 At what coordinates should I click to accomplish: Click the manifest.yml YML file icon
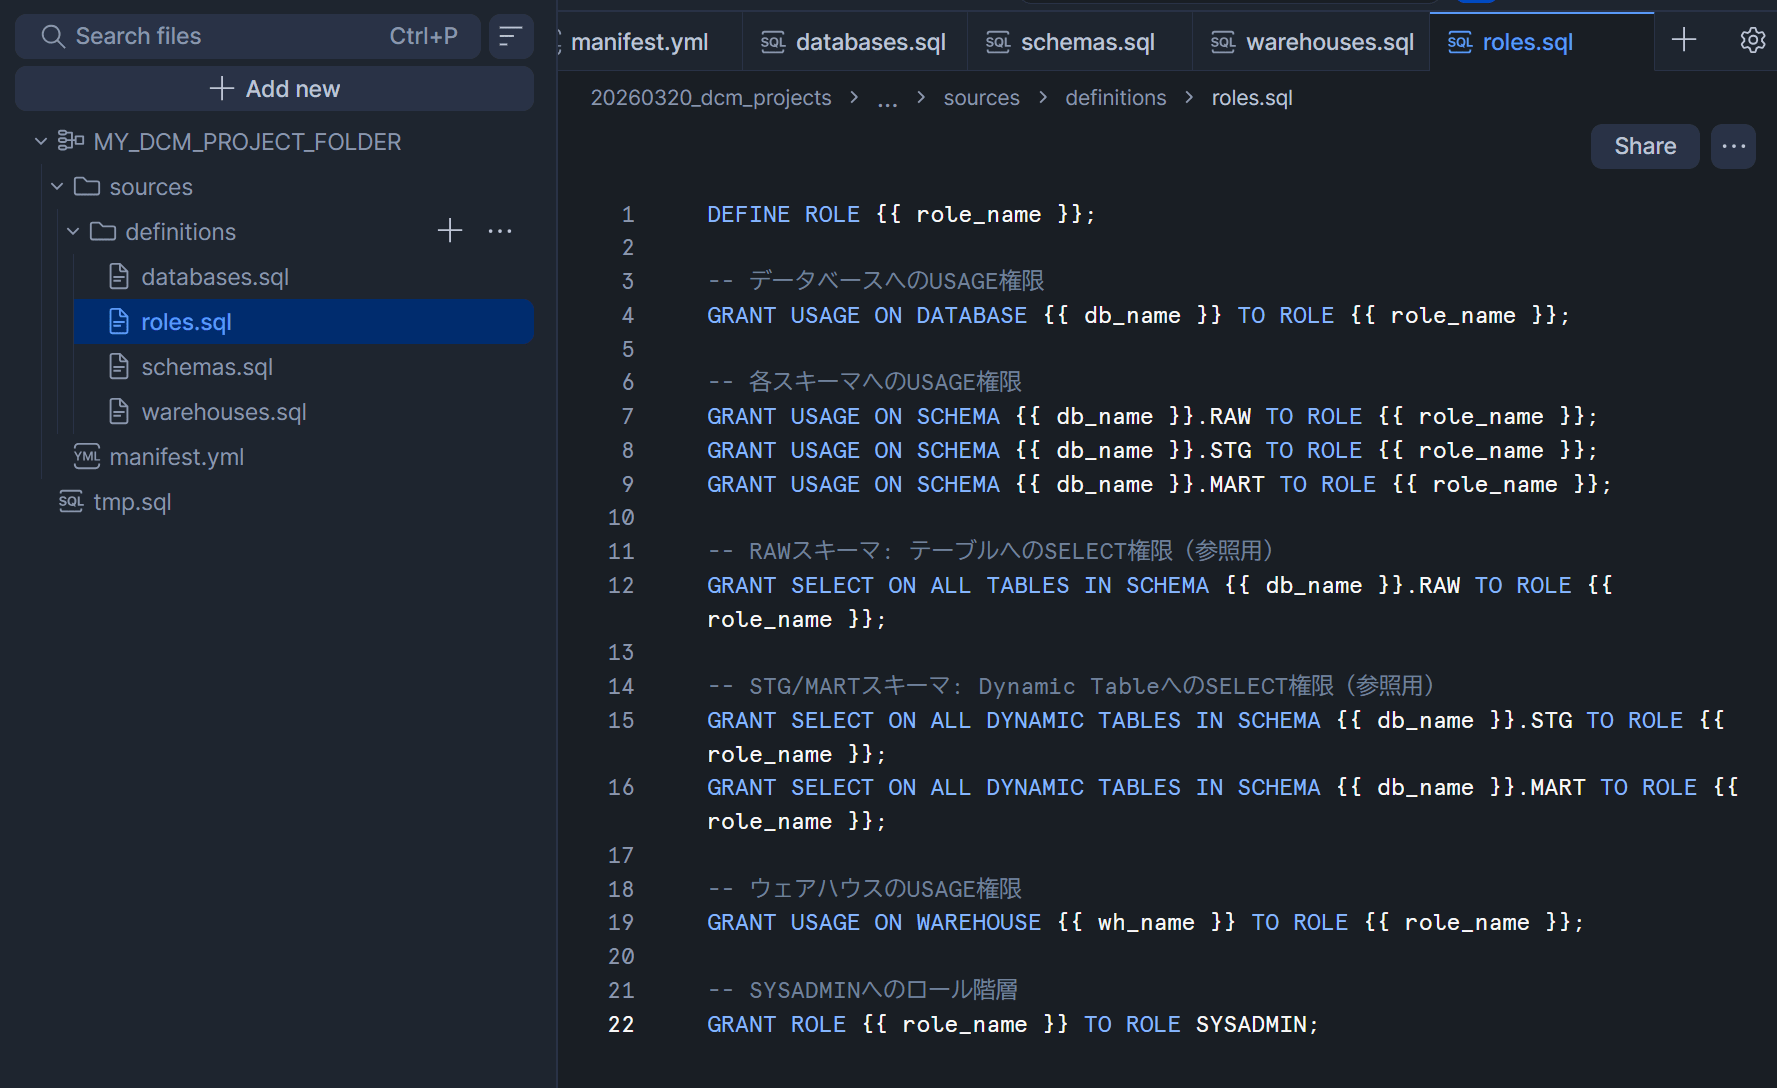[87, 457]
